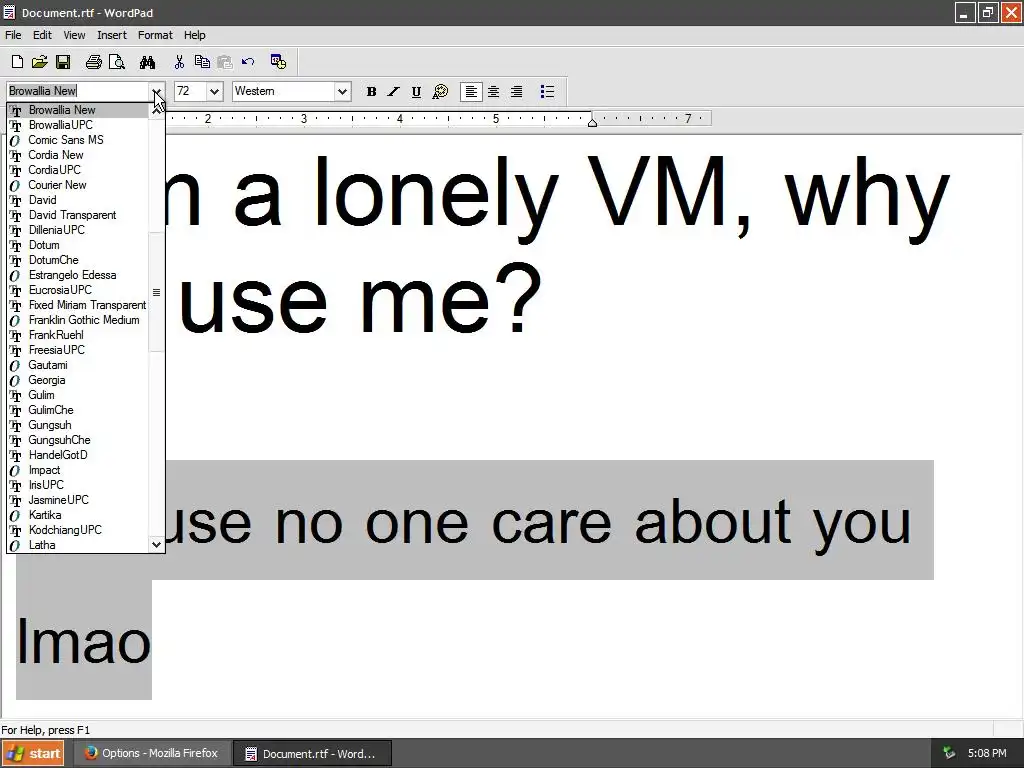Click the 5:08 PM clock
The width and height of the screenshot is (1024, 768).
(x=987, y=754)
